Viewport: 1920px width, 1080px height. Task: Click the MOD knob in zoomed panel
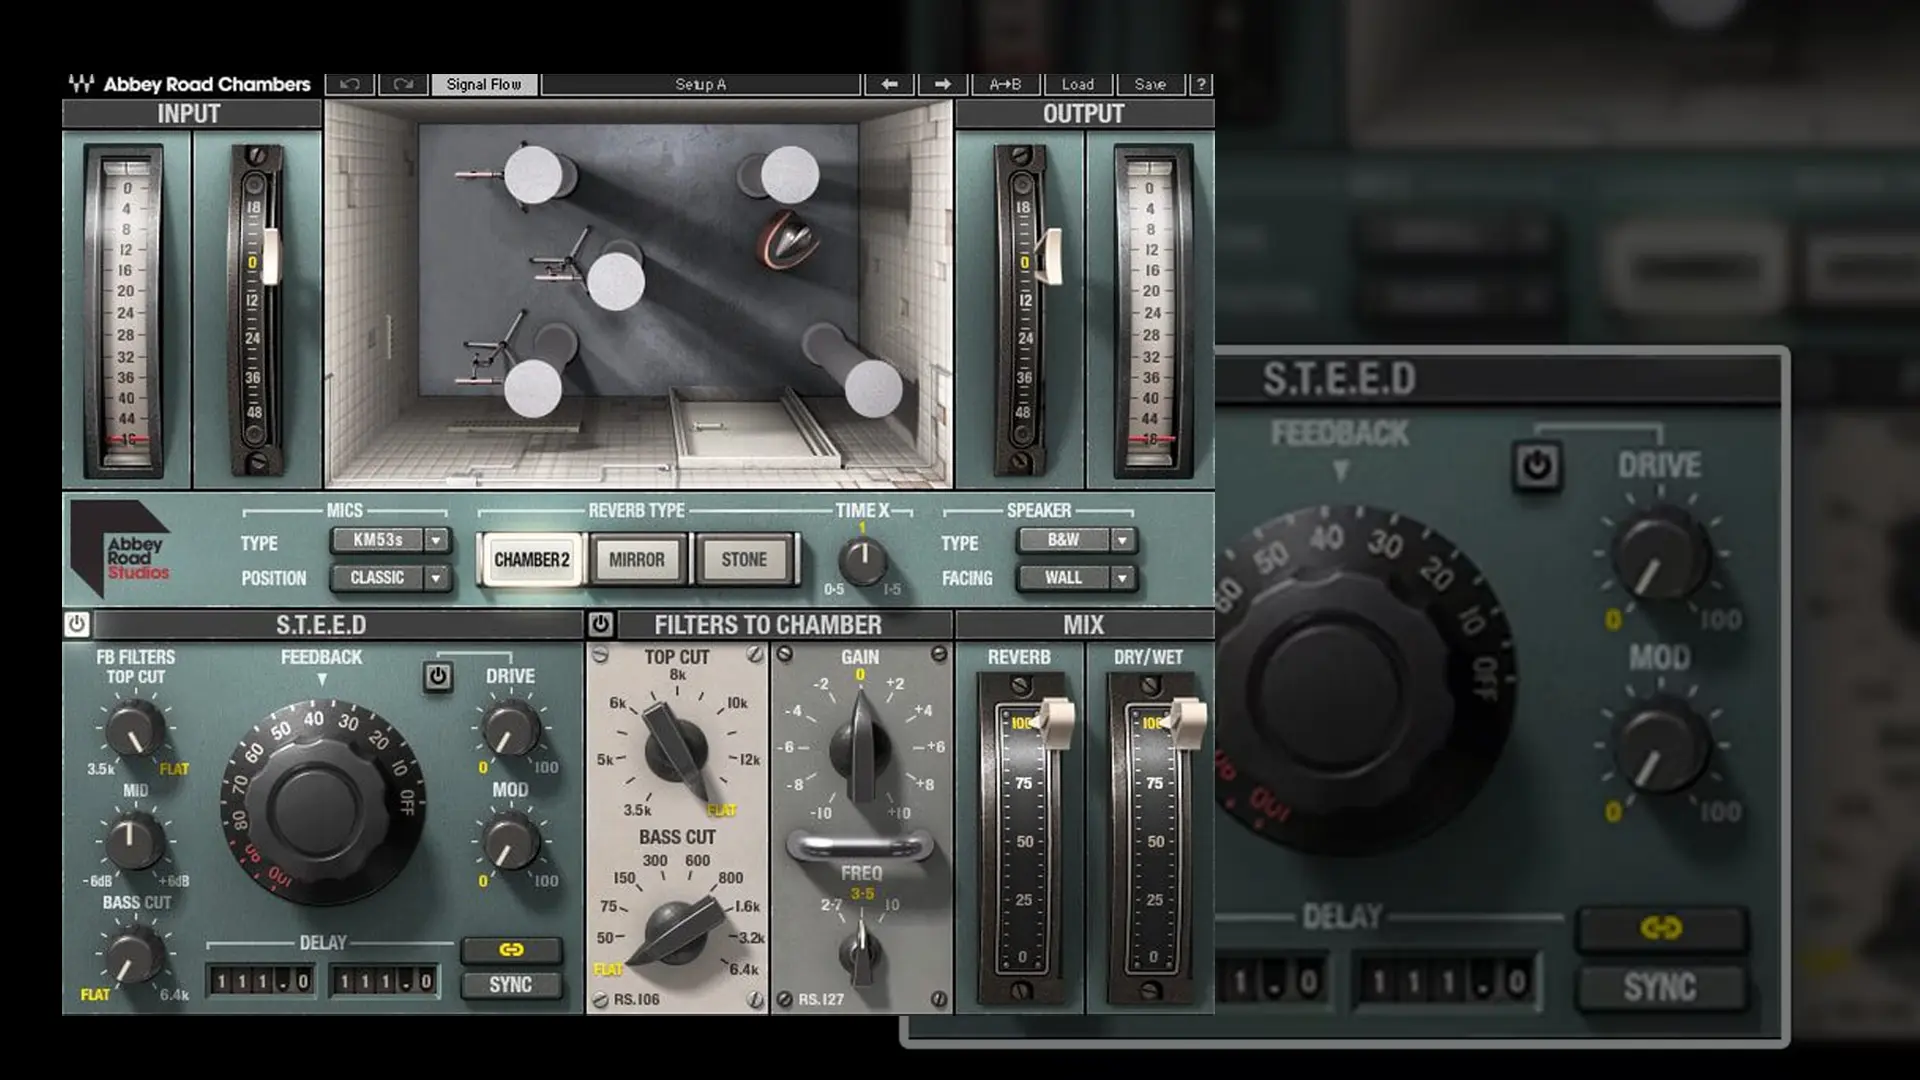(1661, 746)
